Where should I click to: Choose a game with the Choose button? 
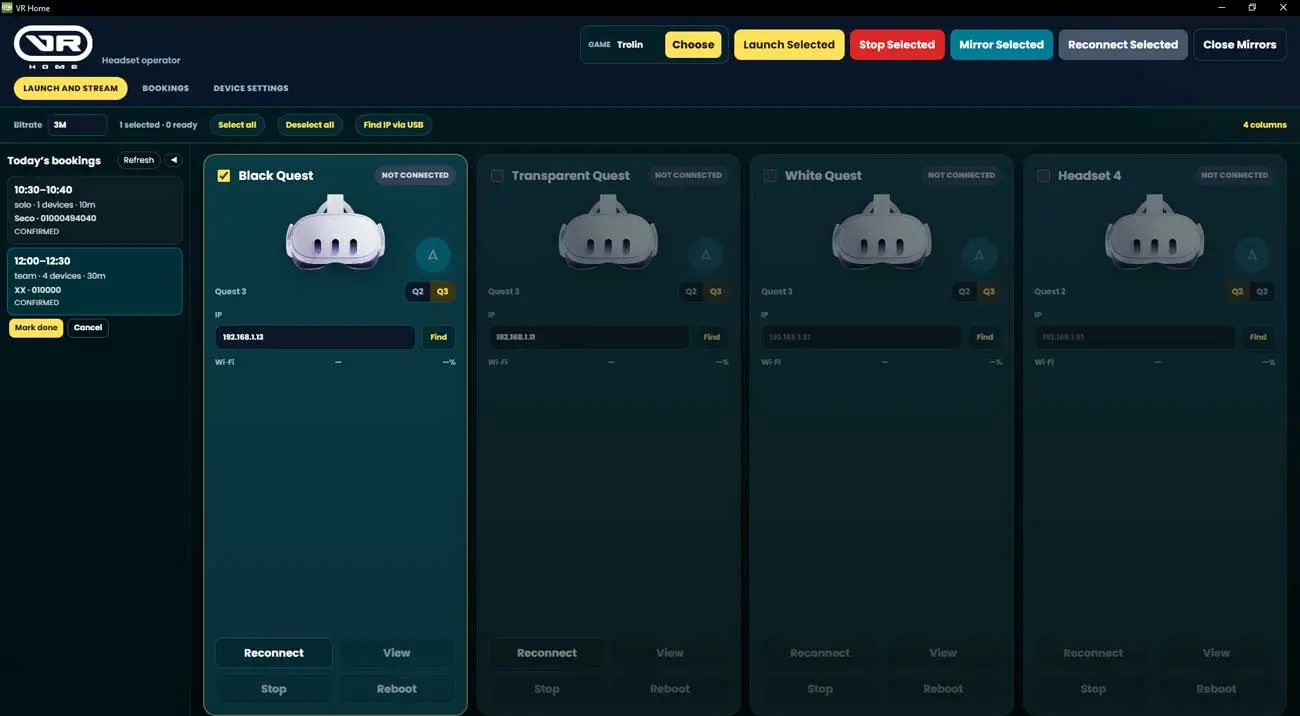pyautogui.click(x=693, y=44)
